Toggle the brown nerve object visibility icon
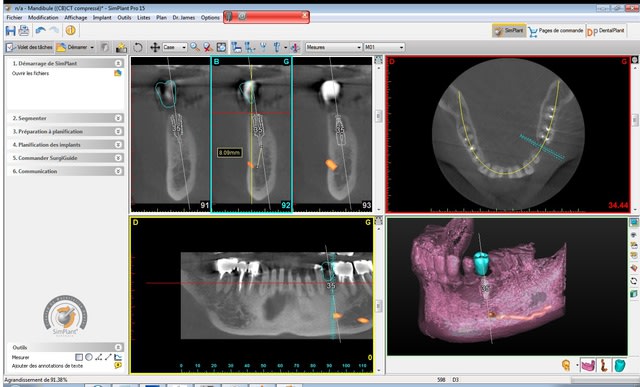 coord(604,365)
